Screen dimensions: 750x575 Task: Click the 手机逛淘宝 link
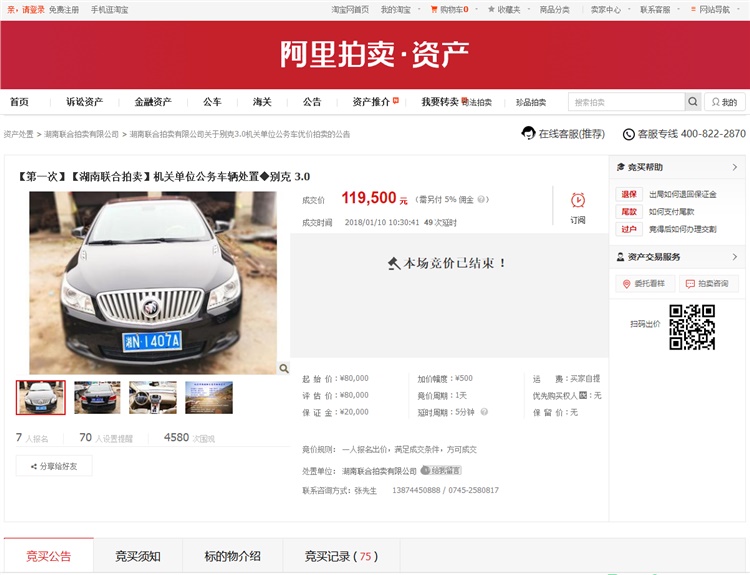click(x=110, y=10)
